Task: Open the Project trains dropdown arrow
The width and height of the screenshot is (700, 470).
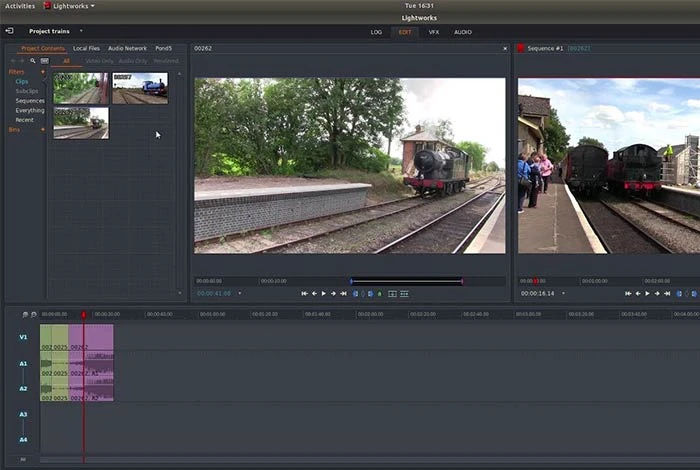Action: click(81, 31)
